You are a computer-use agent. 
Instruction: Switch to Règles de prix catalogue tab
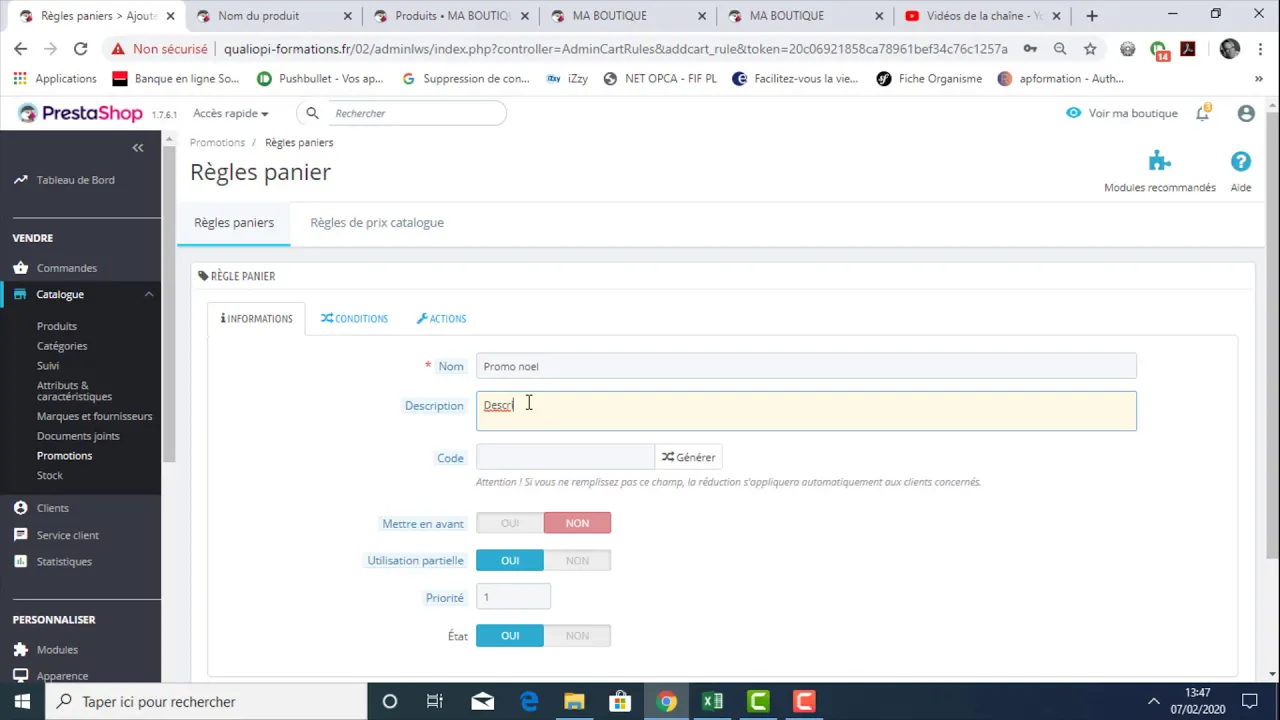click(377, 222)
